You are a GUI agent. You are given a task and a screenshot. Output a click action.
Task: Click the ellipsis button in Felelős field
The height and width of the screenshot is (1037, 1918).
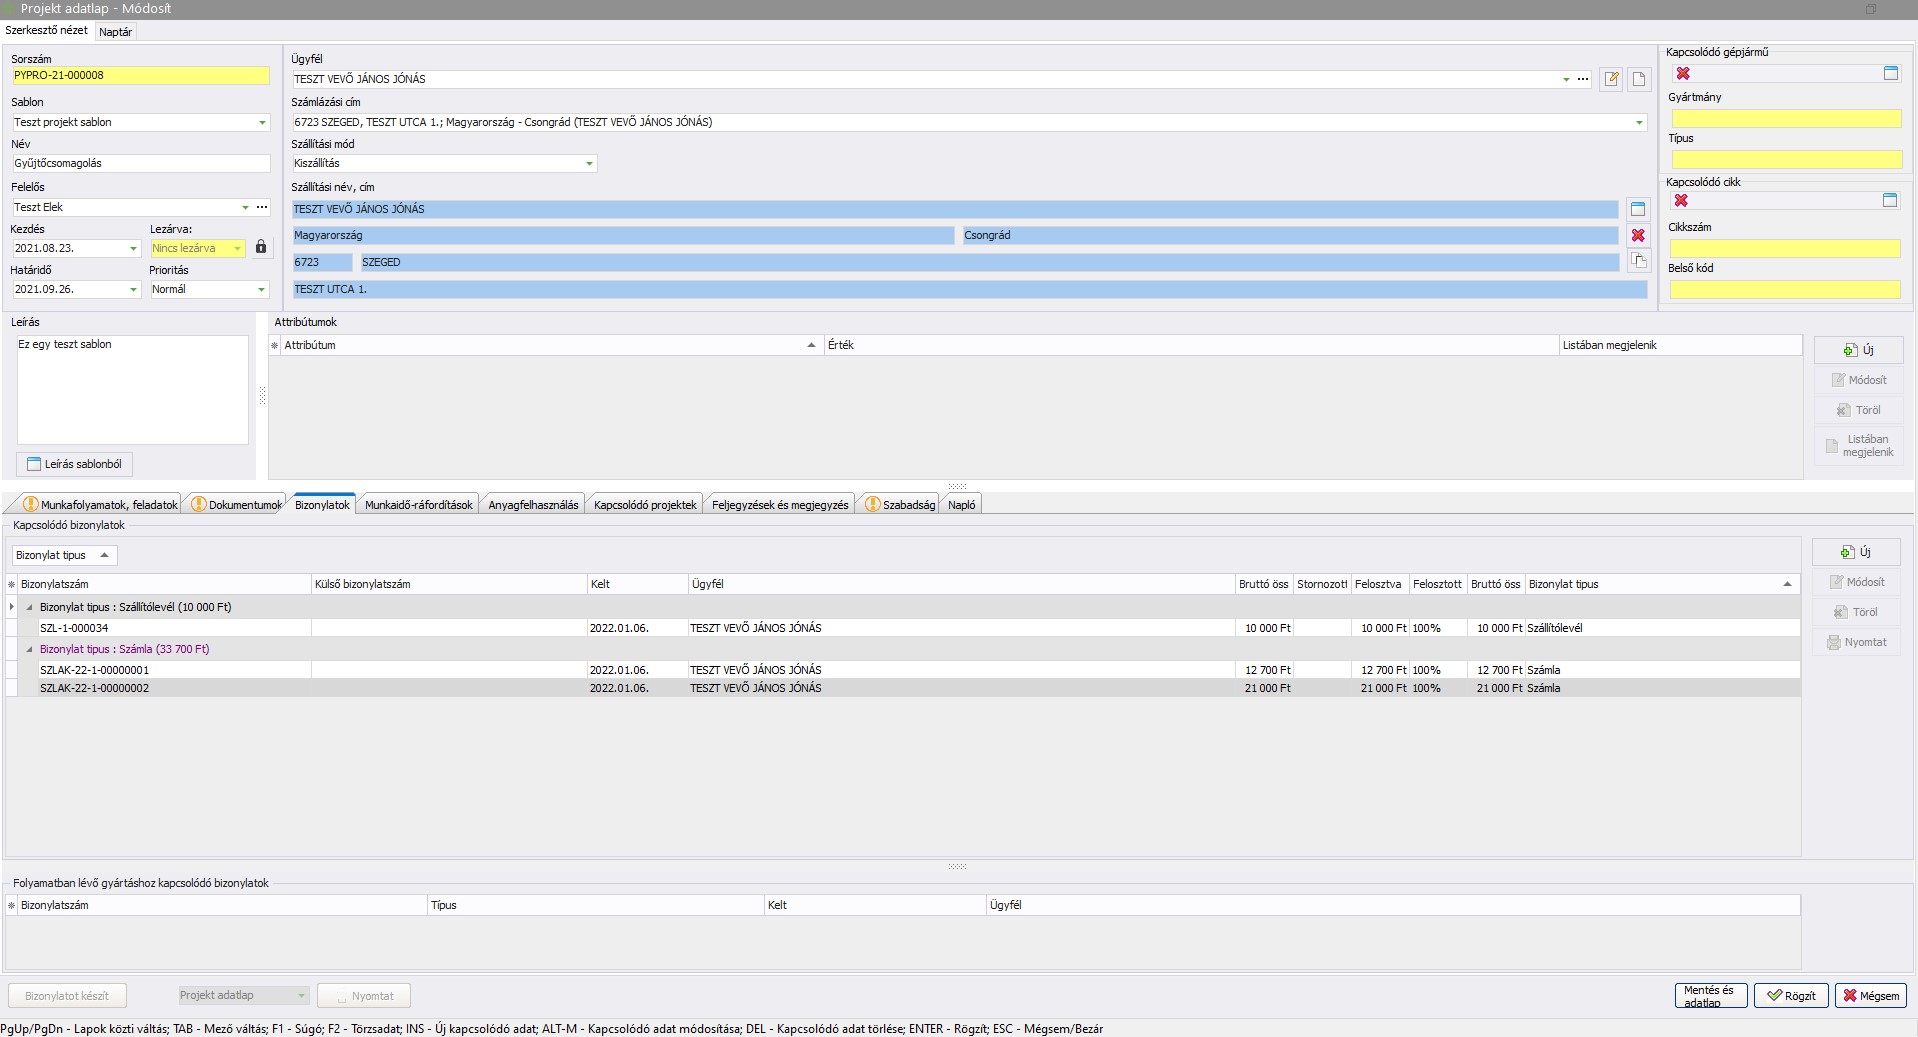tap(262, 207)
